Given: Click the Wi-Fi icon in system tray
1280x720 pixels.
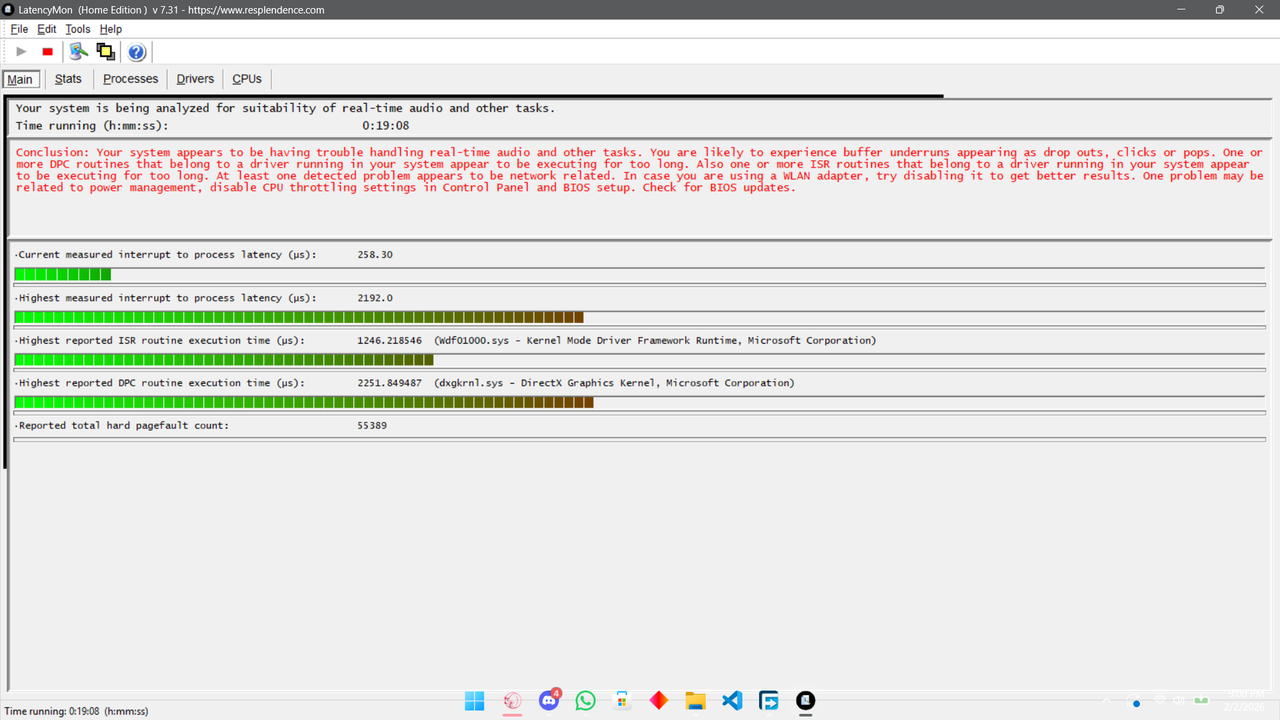Looking at the screenshot, I should (1160, 700).
